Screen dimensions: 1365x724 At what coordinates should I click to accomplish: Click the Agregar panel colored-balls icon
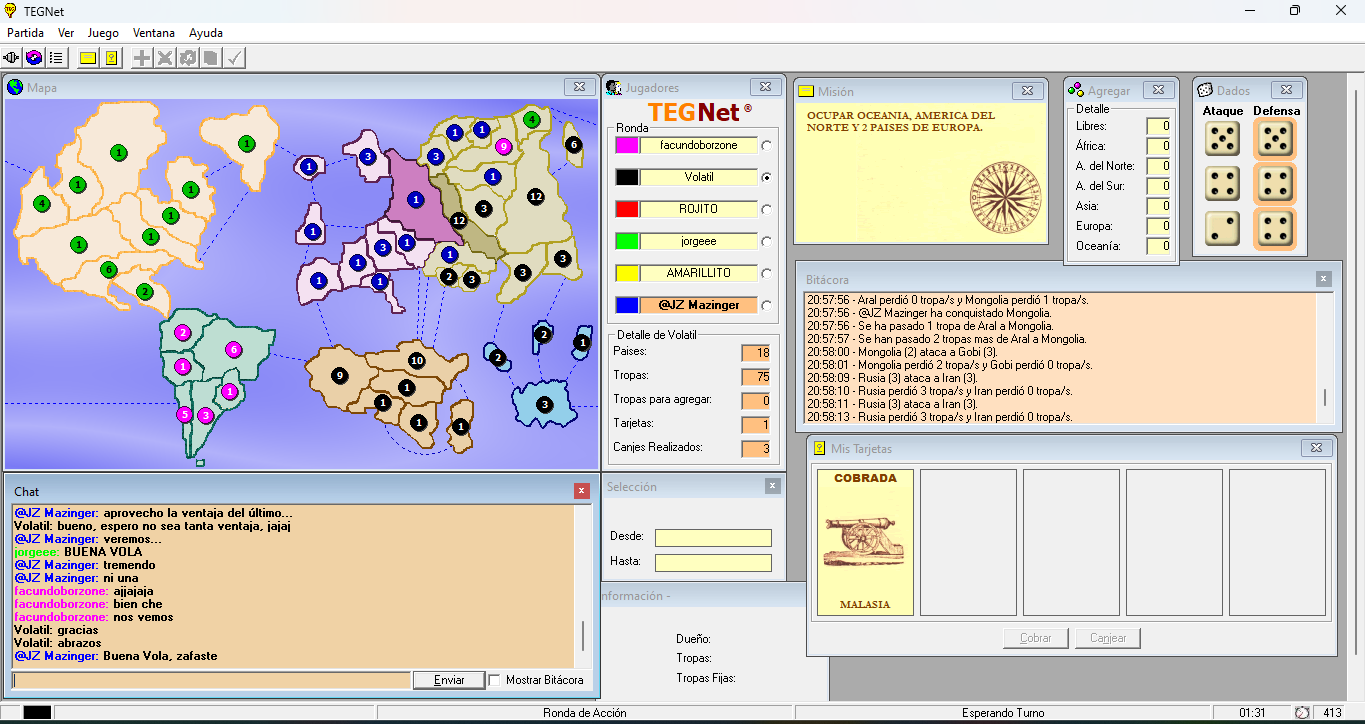click(x=1076, y=90)
